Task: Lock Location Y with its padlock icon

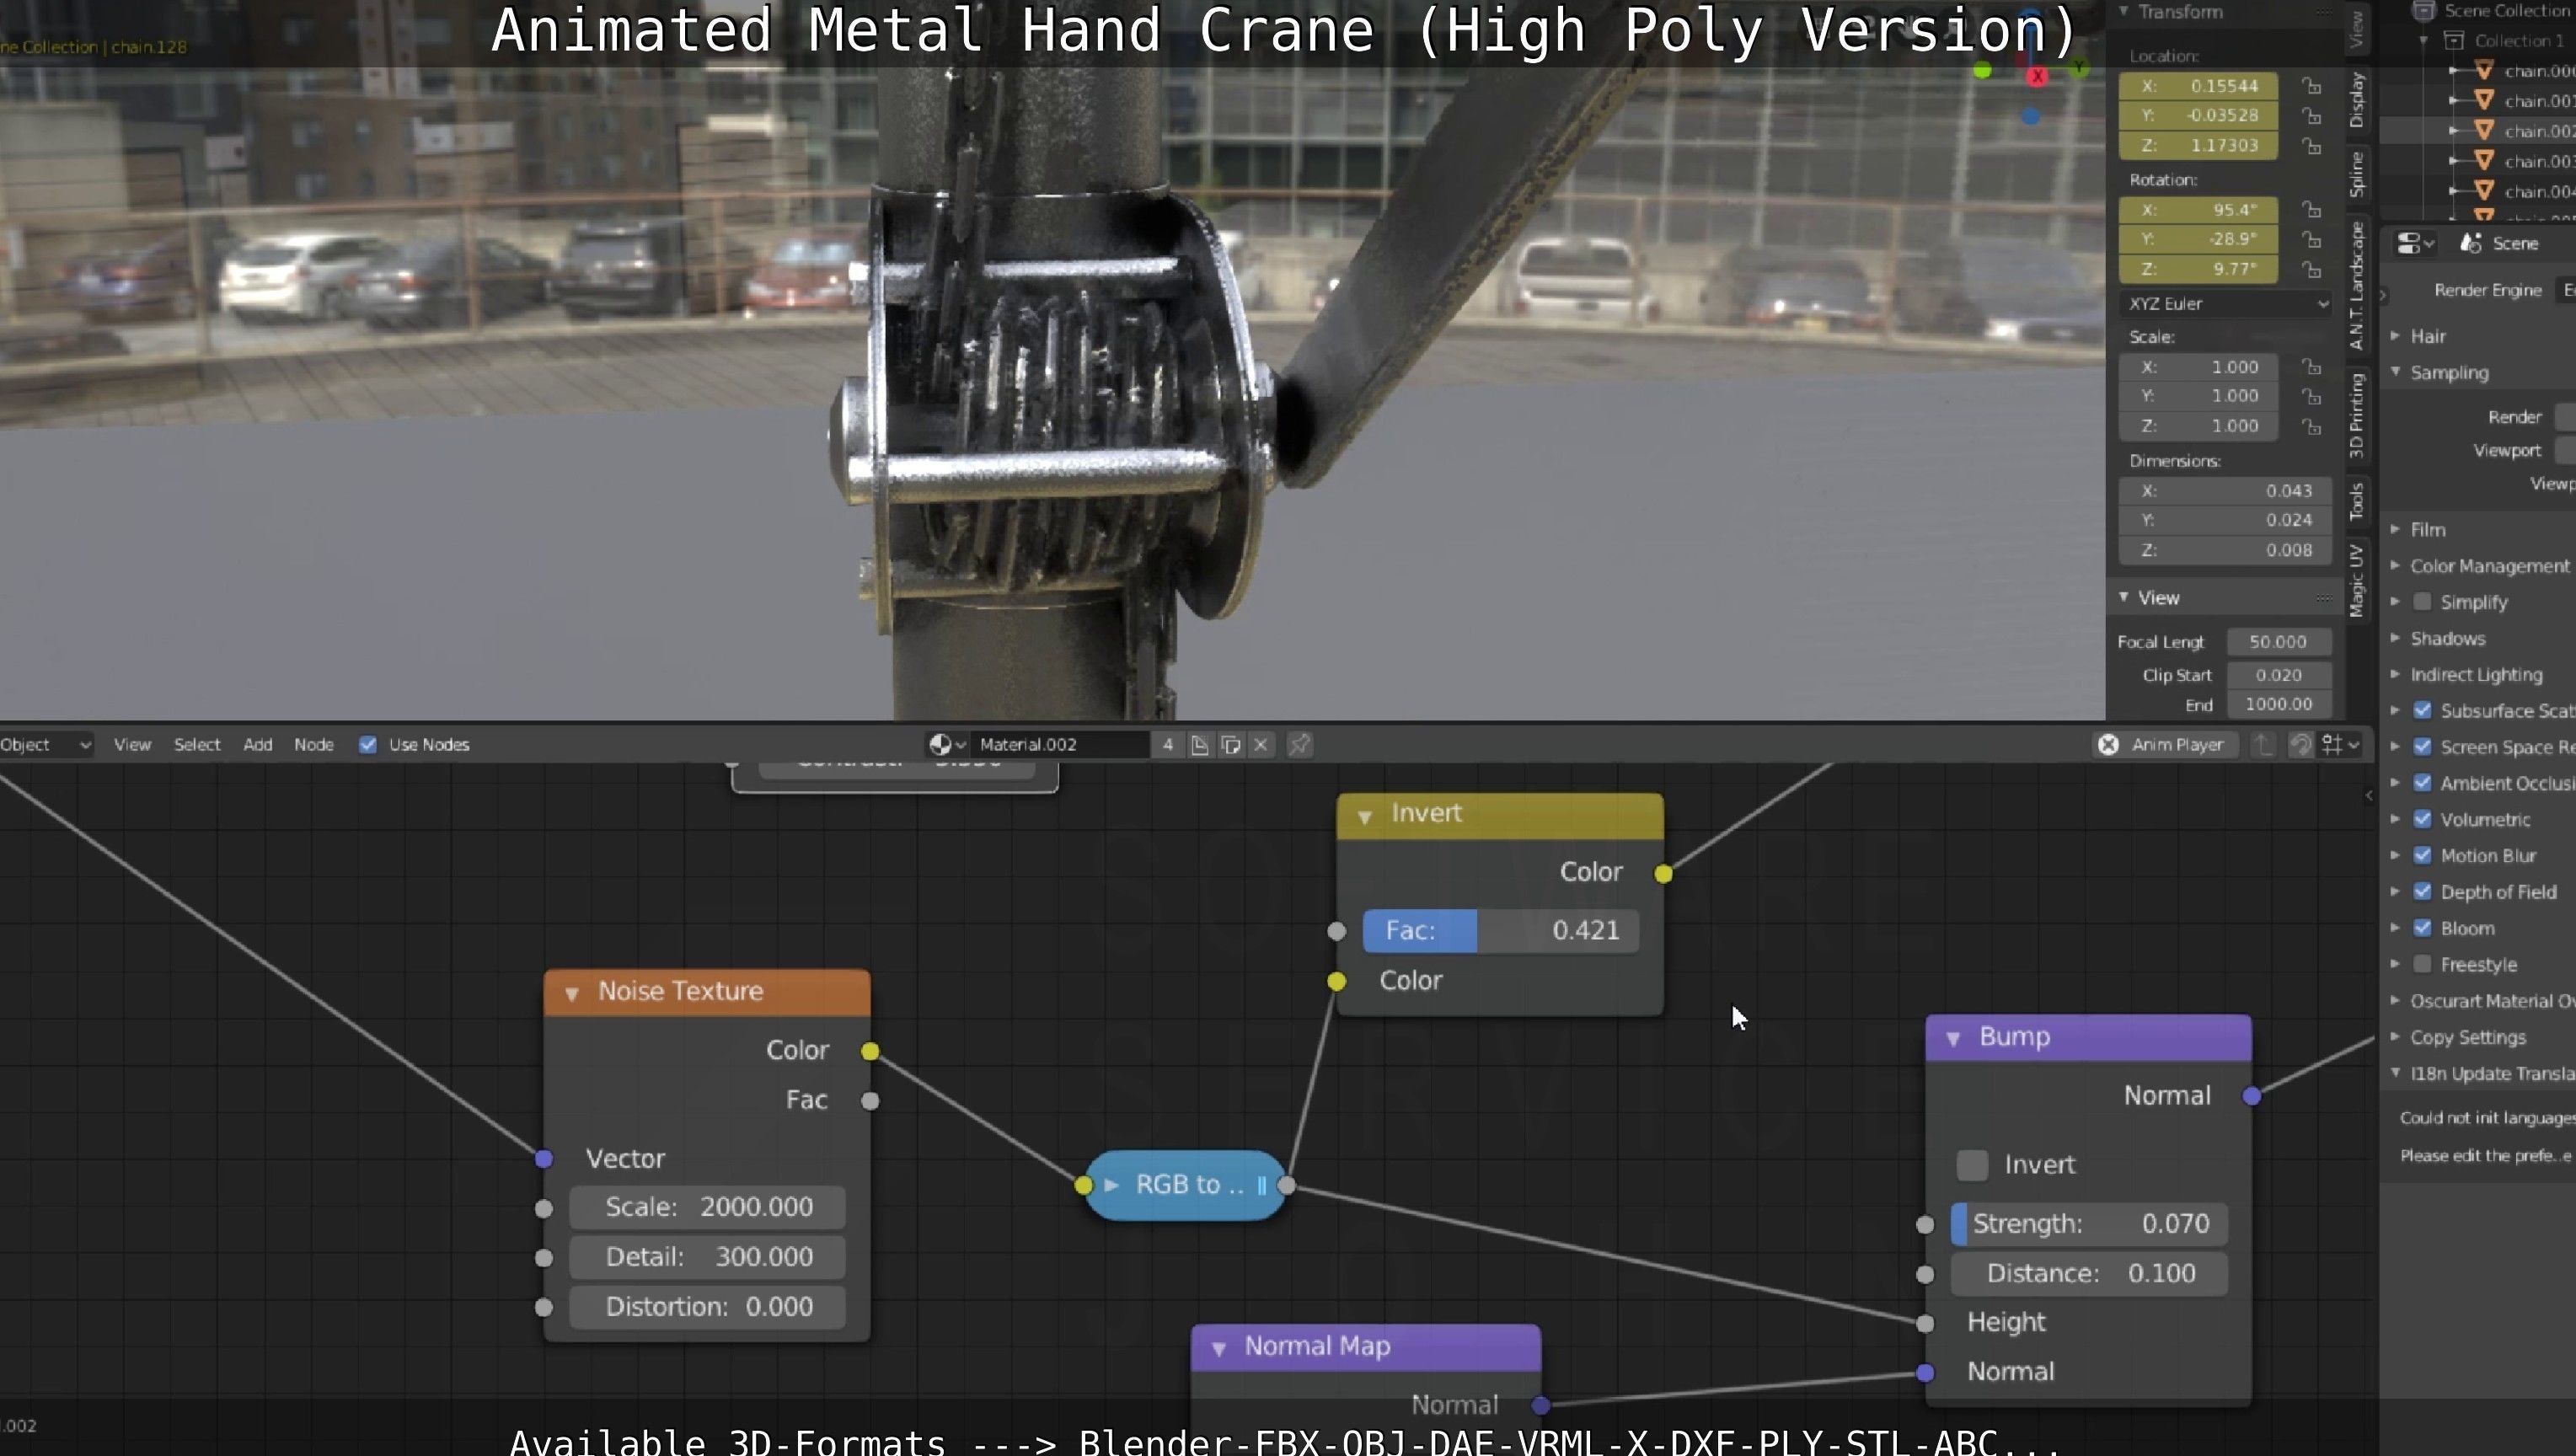Action: pyautogui.click(x=2311, y=115)
